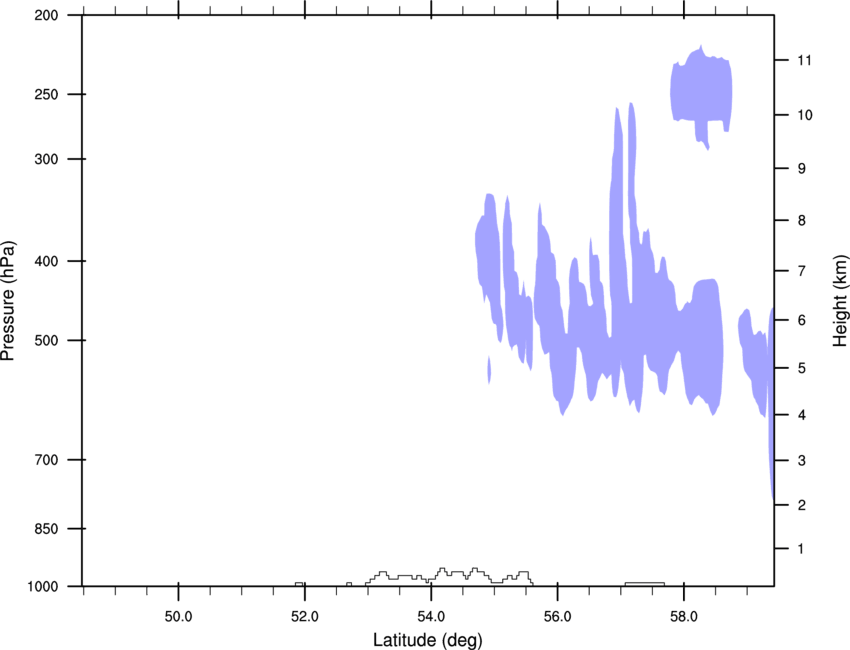This screenshot has height=650, width=850.
Task: Click the 56.0 latitude tick label
Action: pos(558,617)
